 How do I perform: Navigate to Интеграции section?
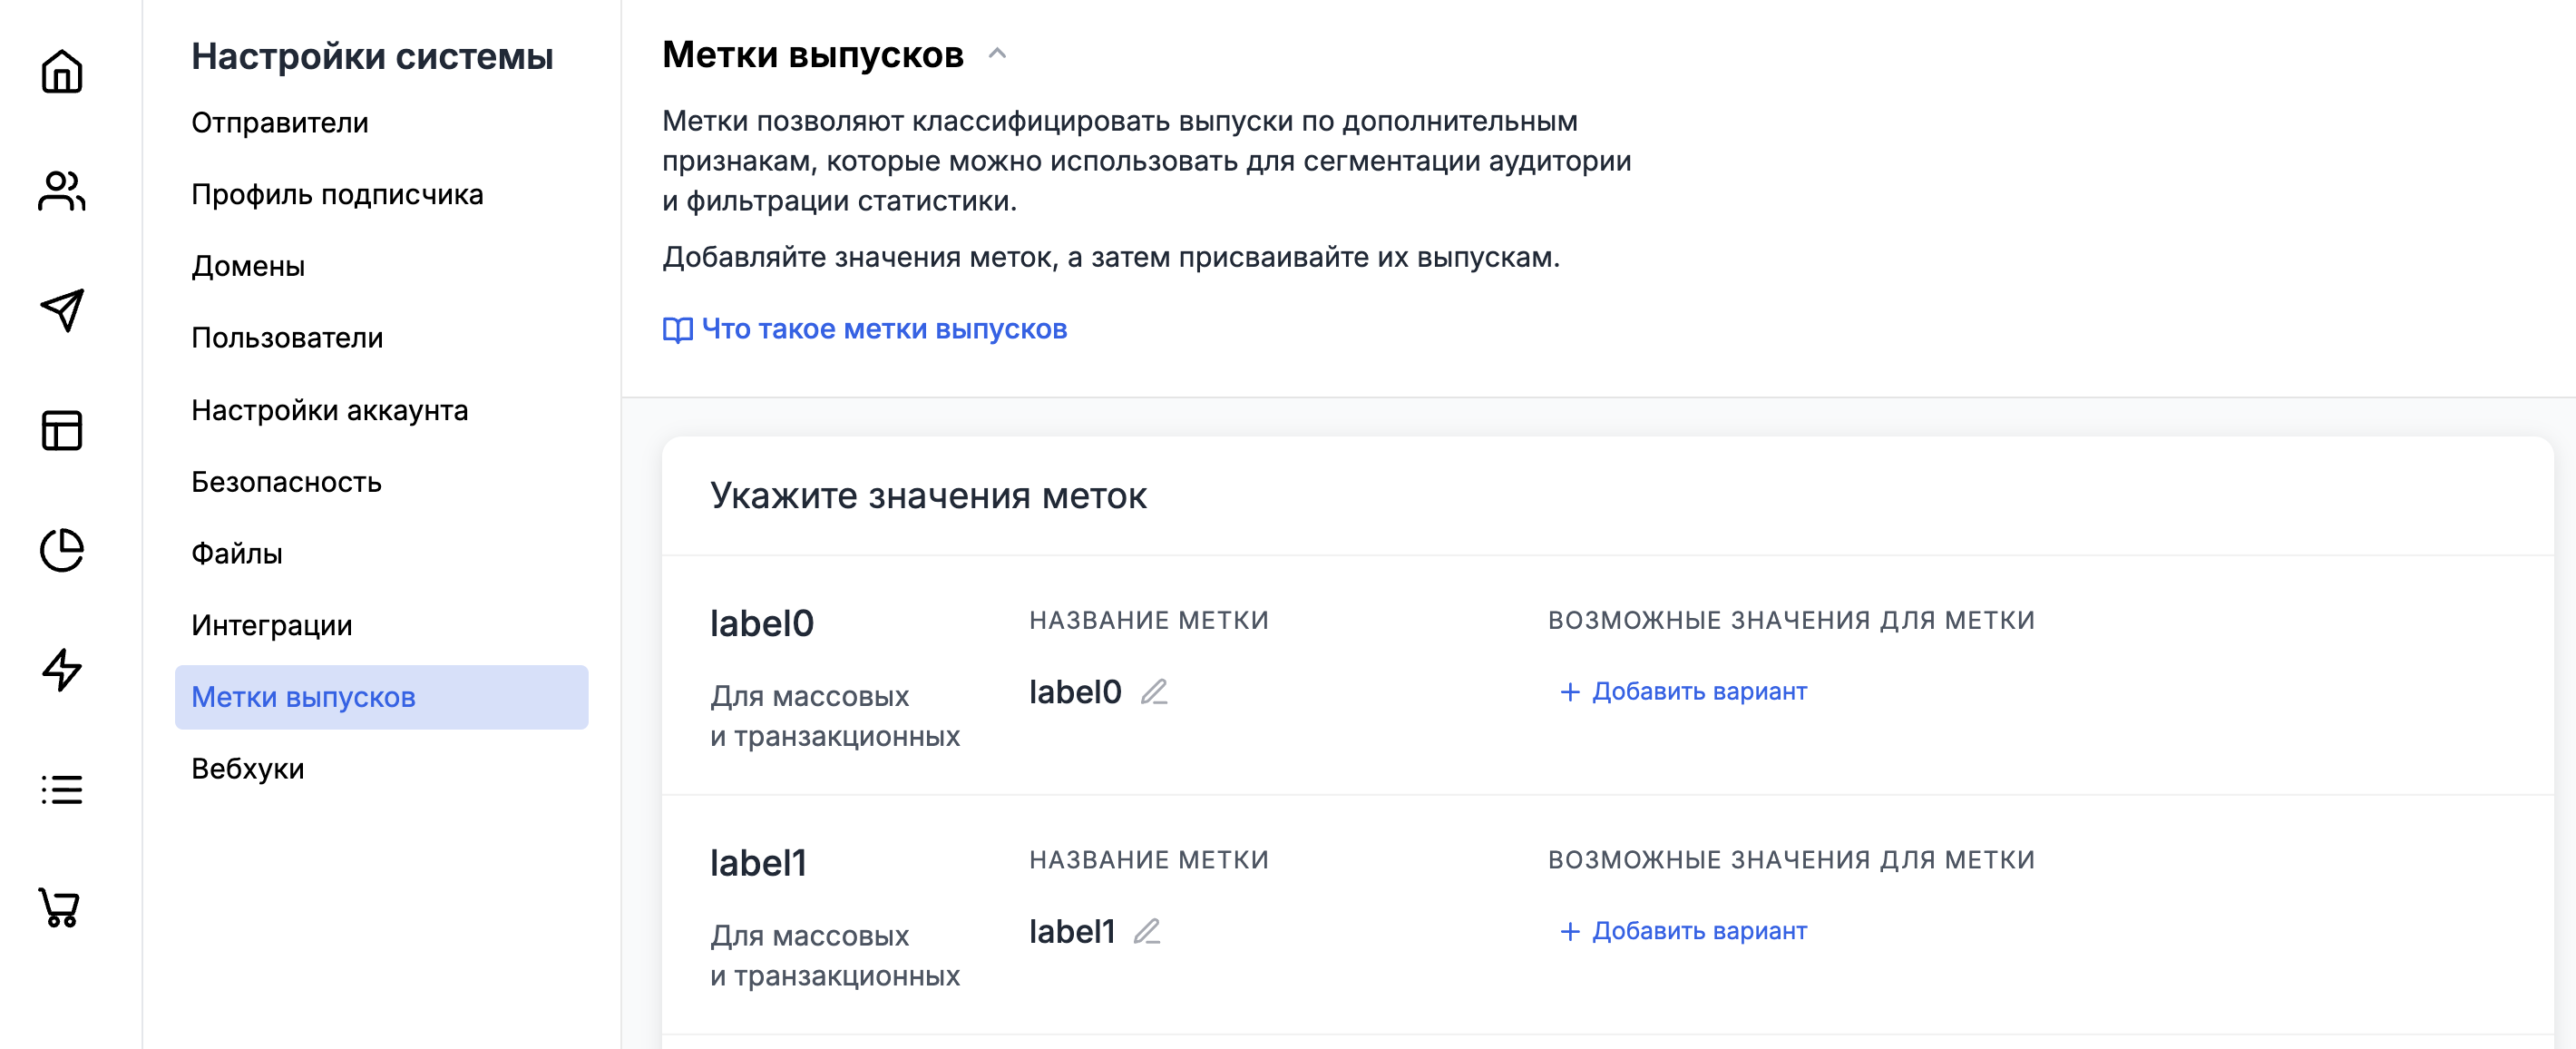point(271,626)
